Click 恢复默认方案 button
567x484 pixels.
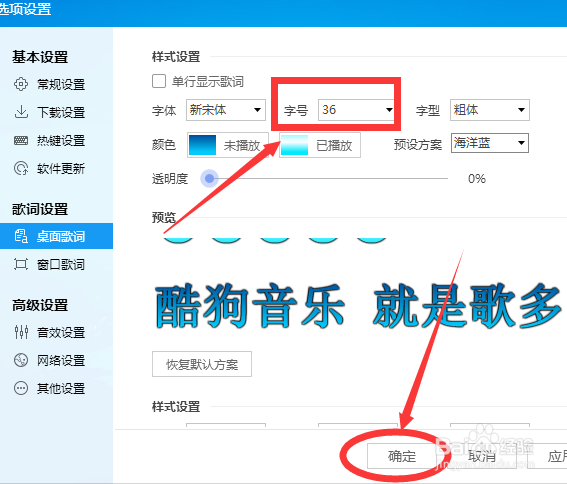coord(202,364)
